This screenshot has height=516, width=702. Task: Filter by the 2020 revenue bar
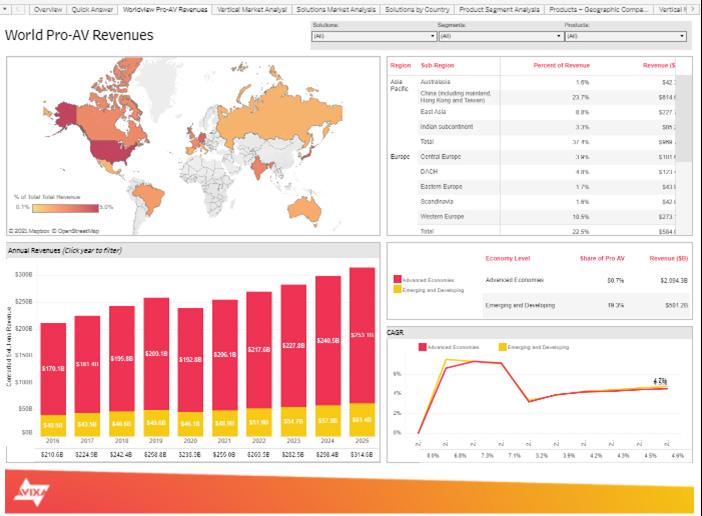(x=190, y=371)
